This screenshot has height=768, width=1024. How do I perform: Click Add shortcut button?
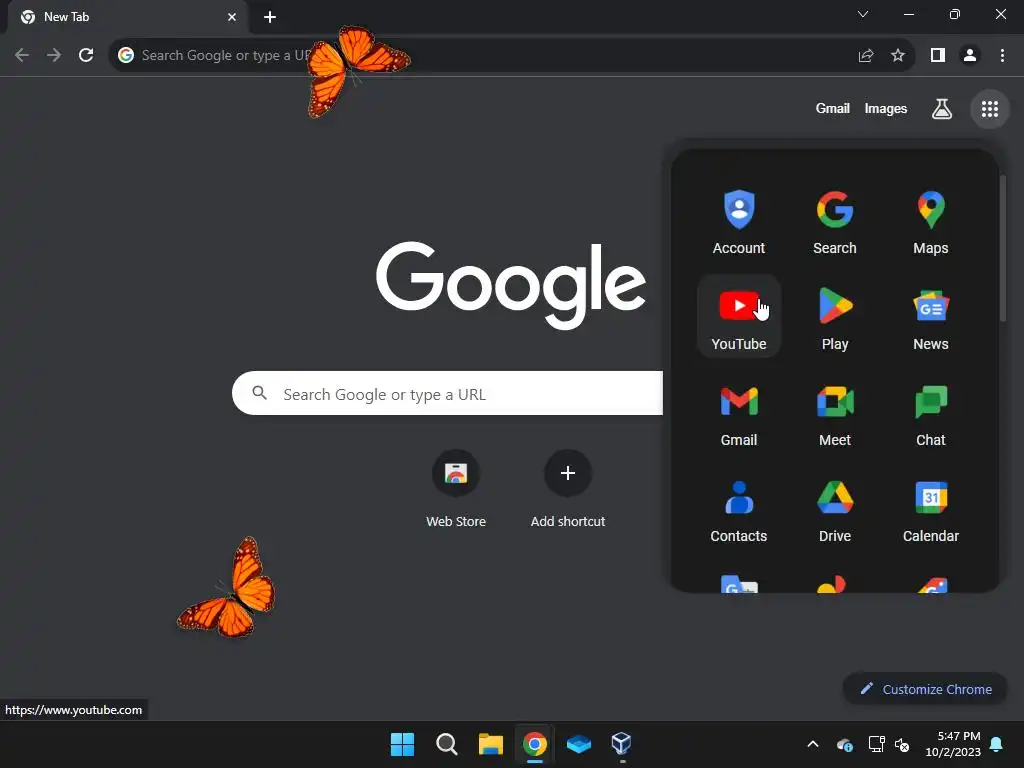568,488
